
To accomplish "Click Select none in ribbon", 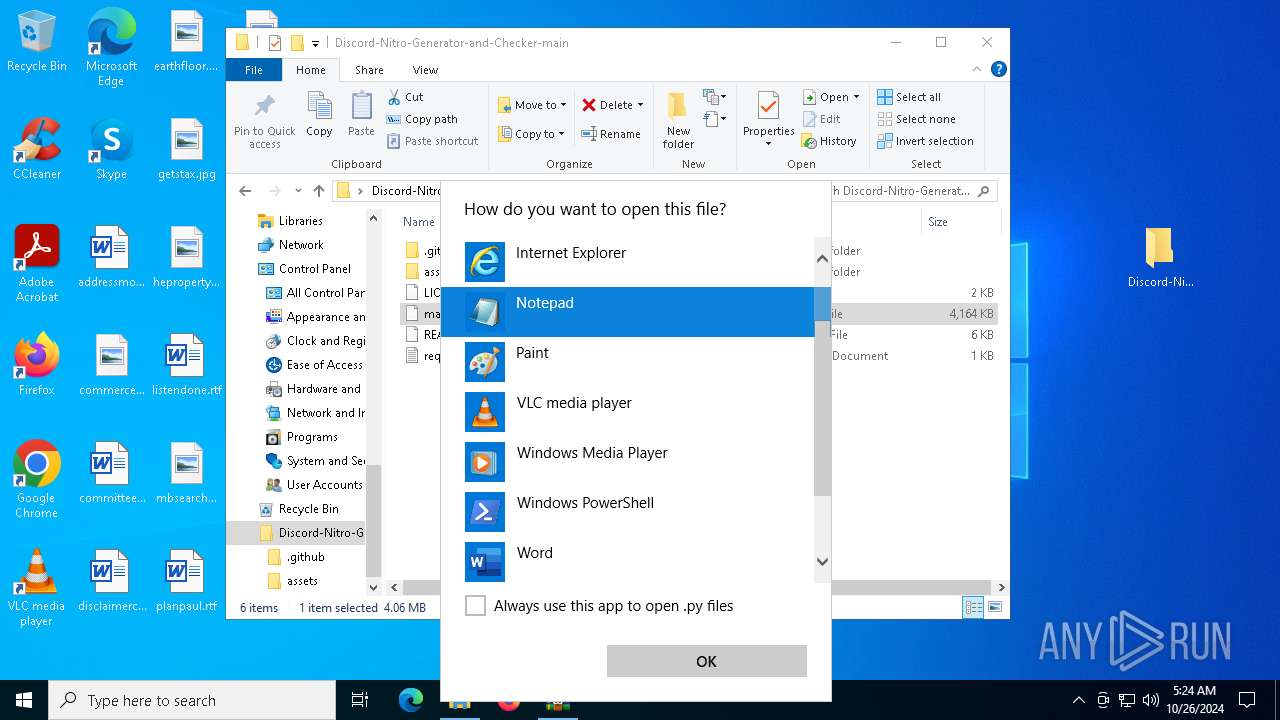I will coord(916,119).
